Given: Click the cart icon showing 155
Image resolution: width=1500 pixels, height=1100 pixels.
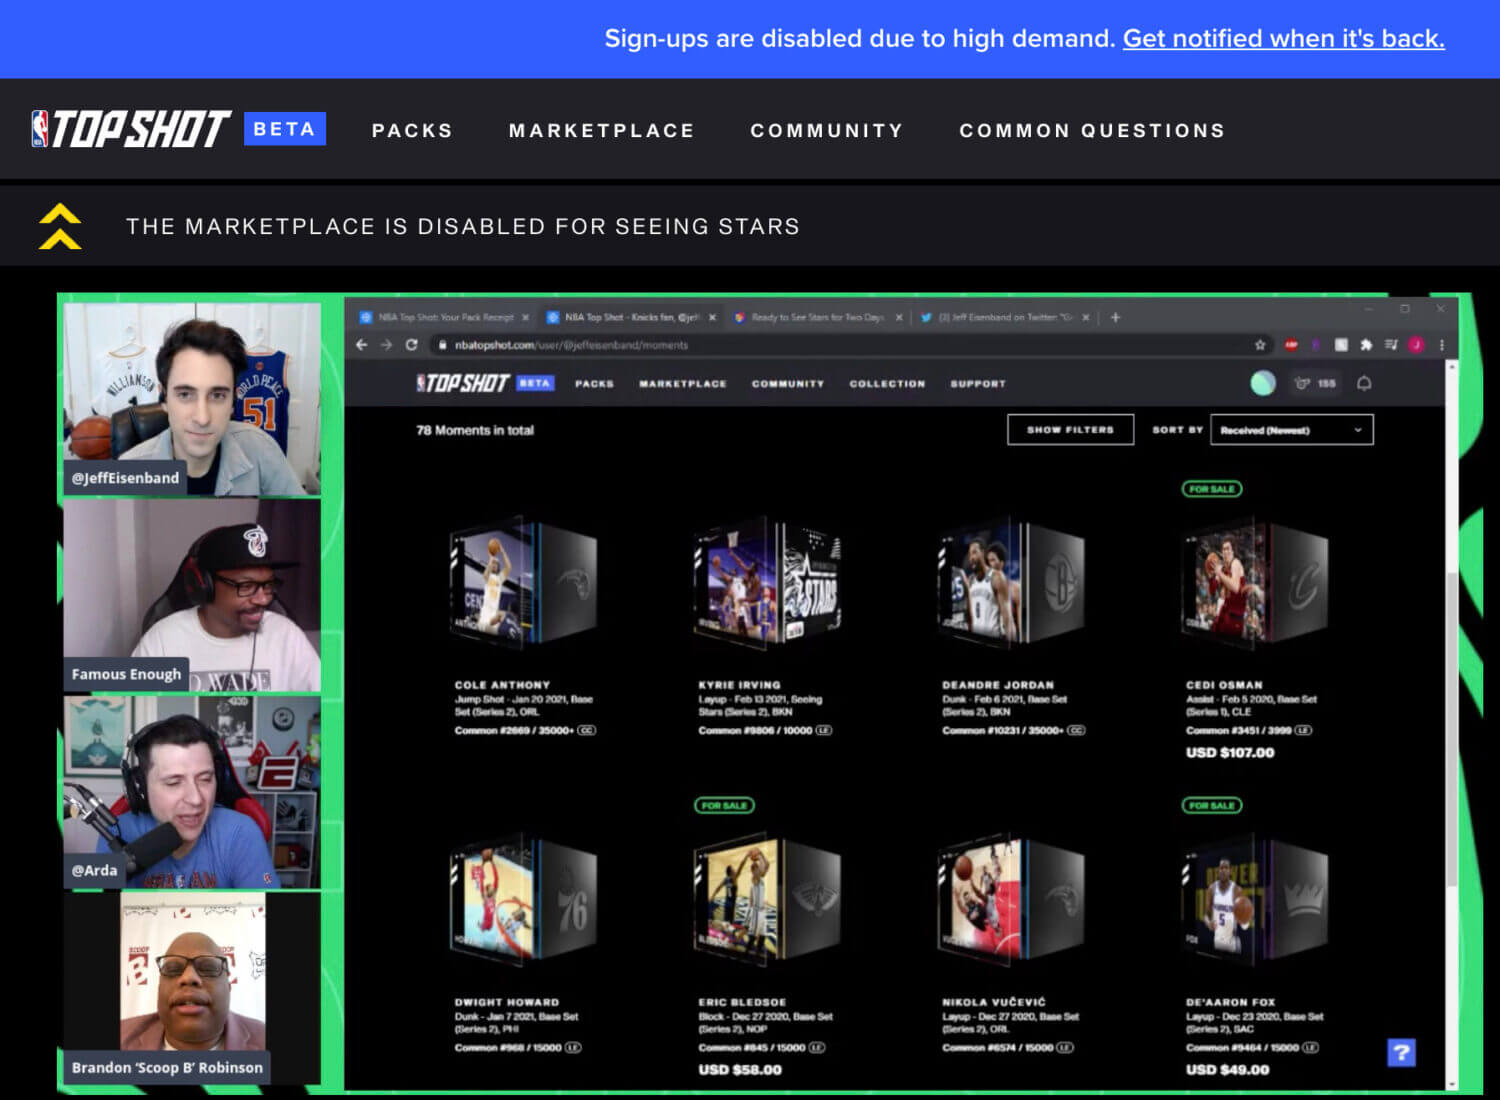Looking at the screenshot, I should click(x=1315, y=383).
